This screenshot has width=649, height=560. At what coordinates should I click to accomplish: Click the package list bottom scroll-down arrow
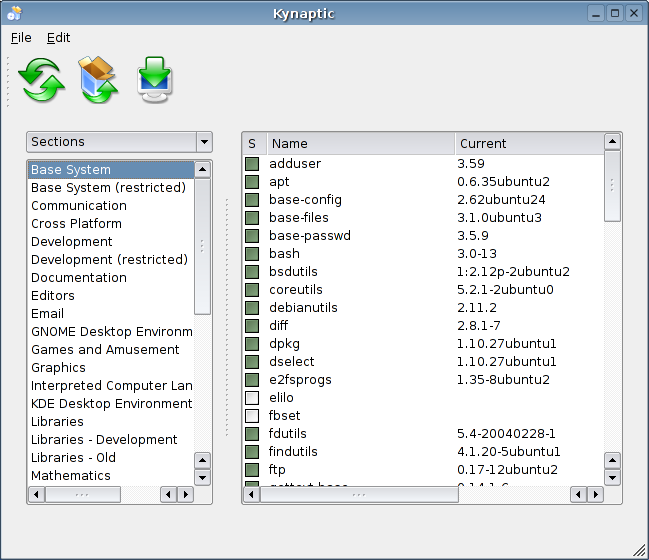[x=613, y=478]
